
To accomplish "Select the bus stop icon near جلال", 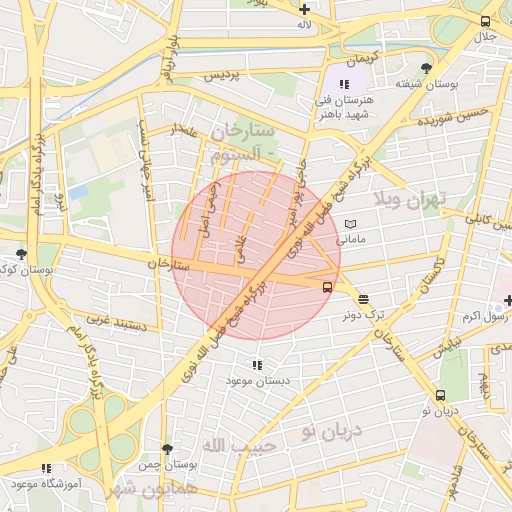I will click(x=485, y=22).
